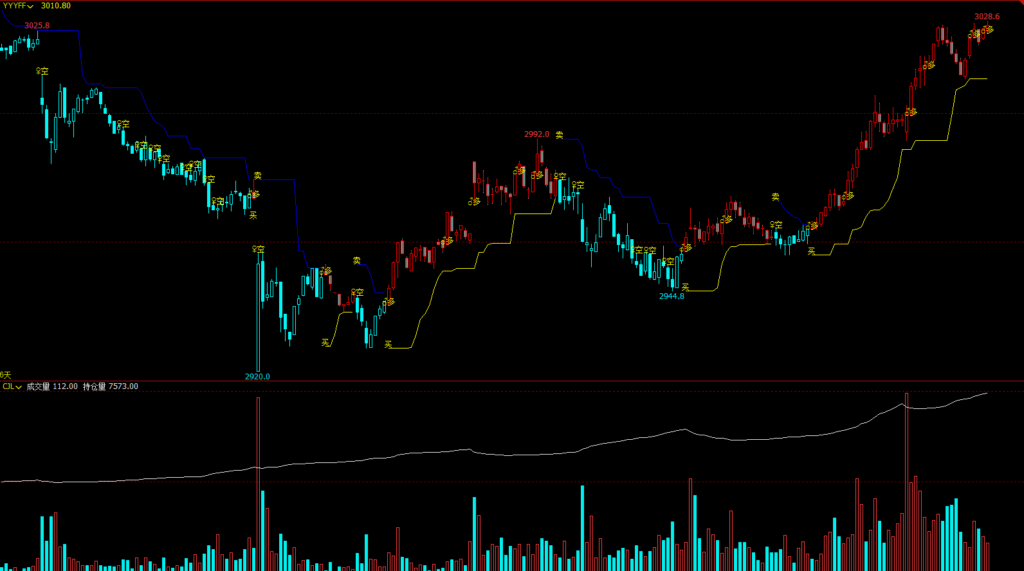This screenshot has height=571, width=1024.
Task: Click the 持仓量 7573.00 open interest readout
Action: pos(110,386)
